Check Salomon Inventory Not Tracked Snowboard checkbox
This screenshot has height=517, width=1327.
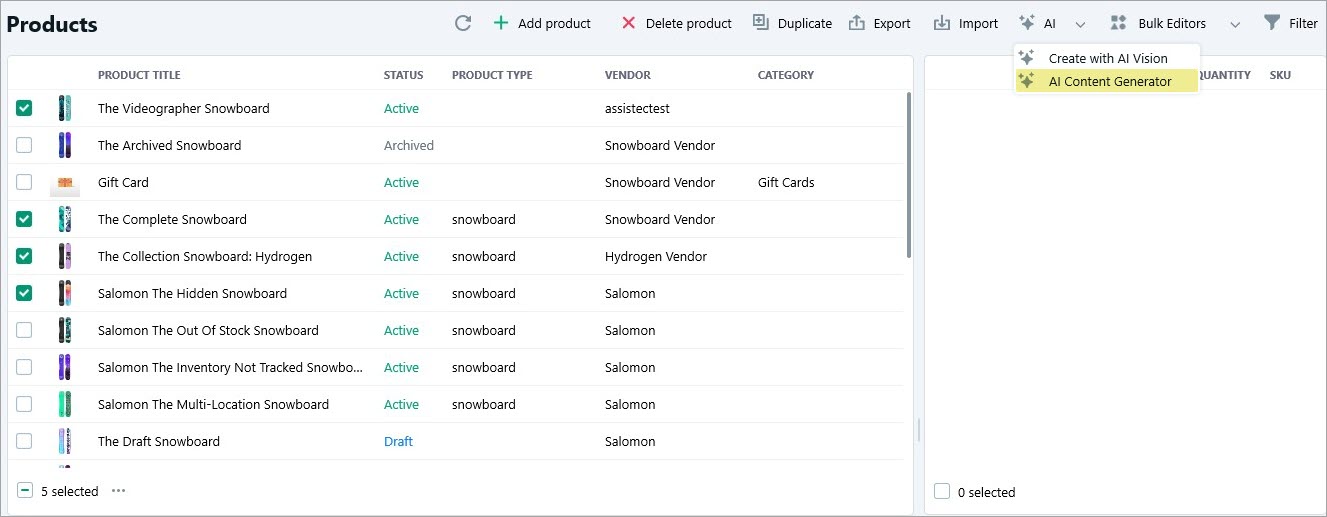click(x=24, y=367)
